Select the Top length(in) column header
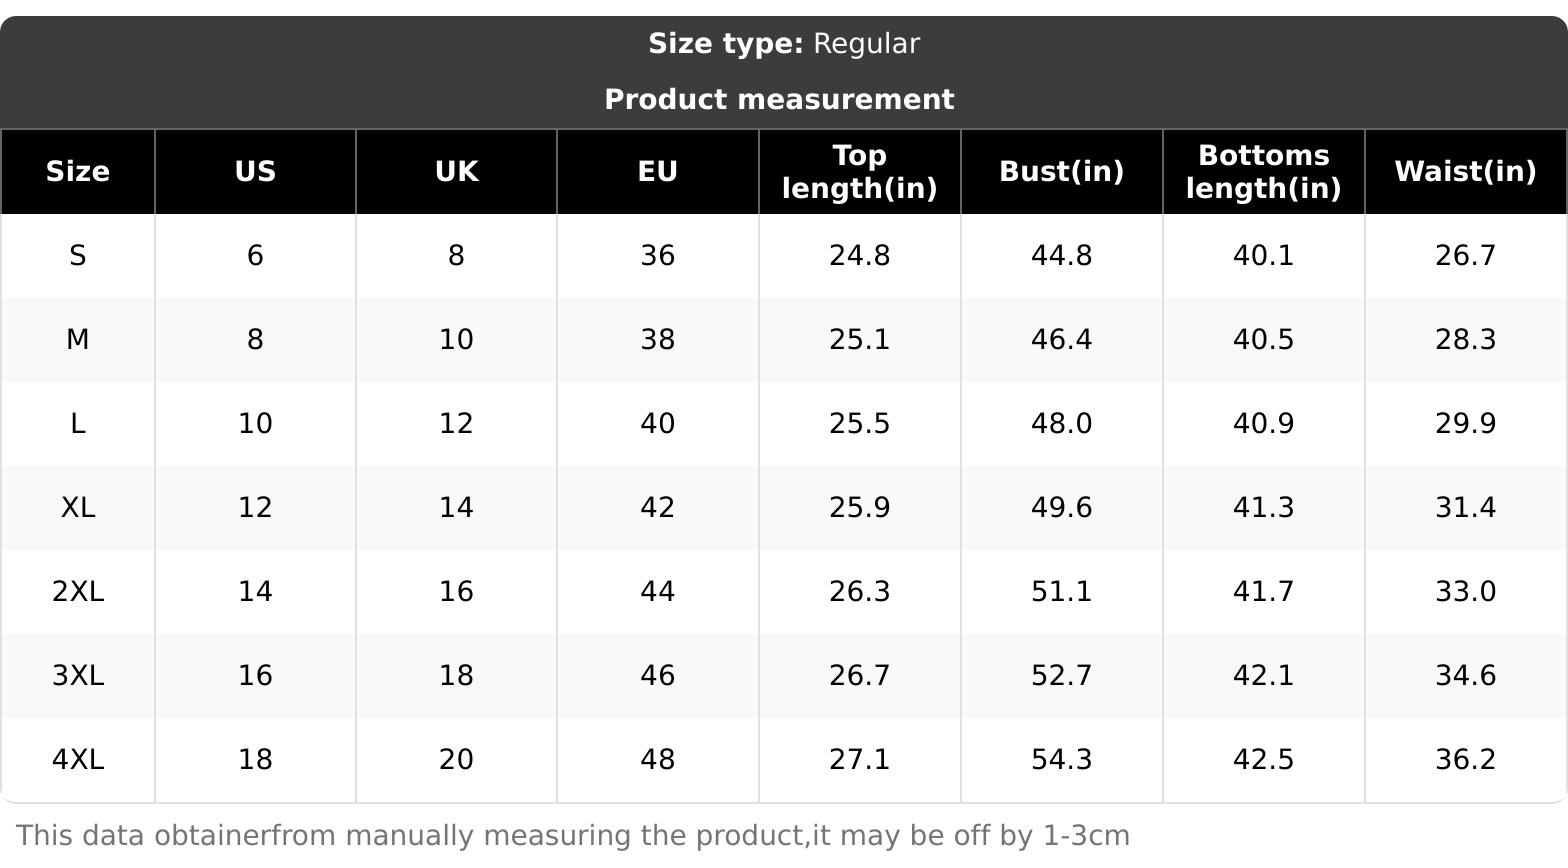The image size is (1568, 868). pyautogui.click(x=860, y=172)
